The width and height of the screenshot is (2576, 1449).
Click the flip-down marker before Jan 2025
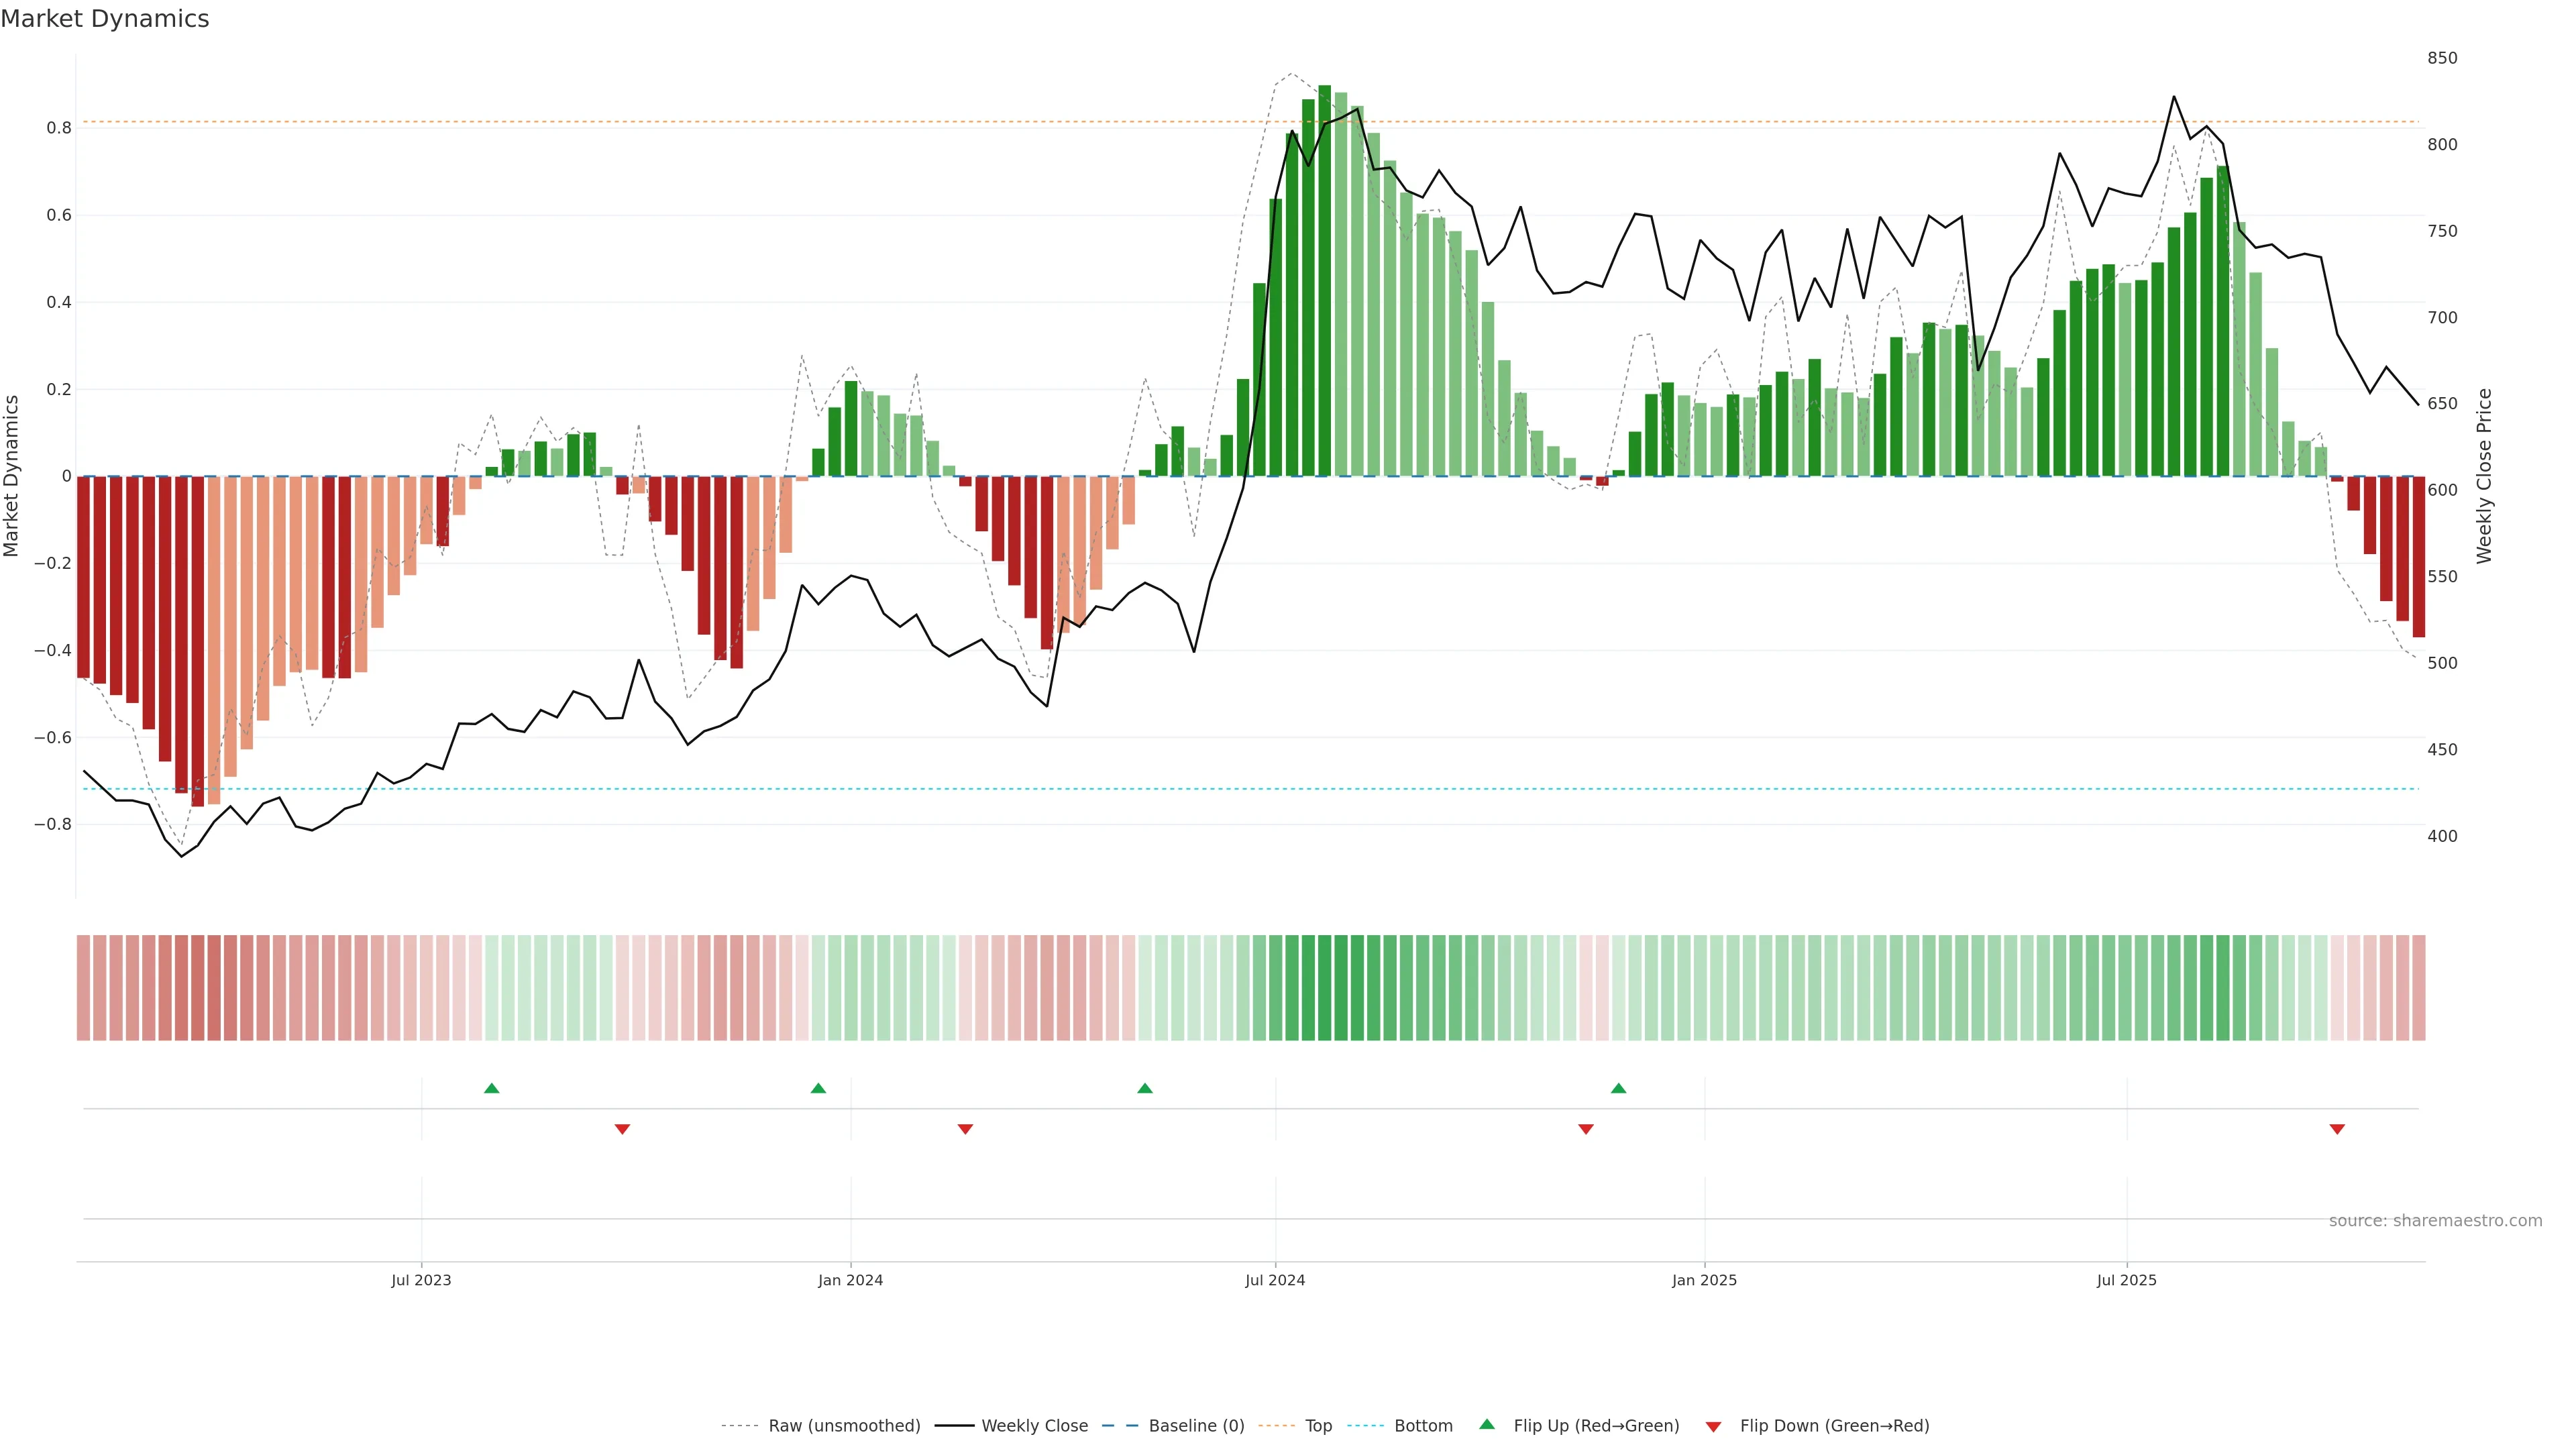click(x=1585, y=1129)
